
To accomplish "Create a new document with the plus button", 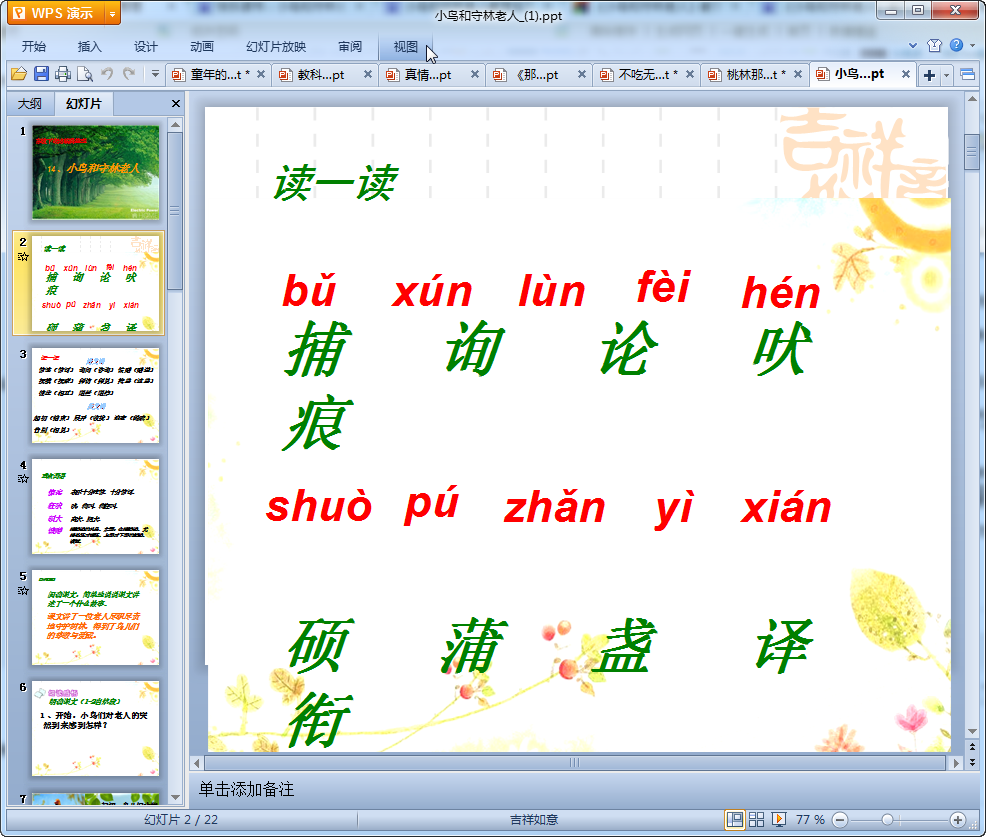I will point(929,75).
